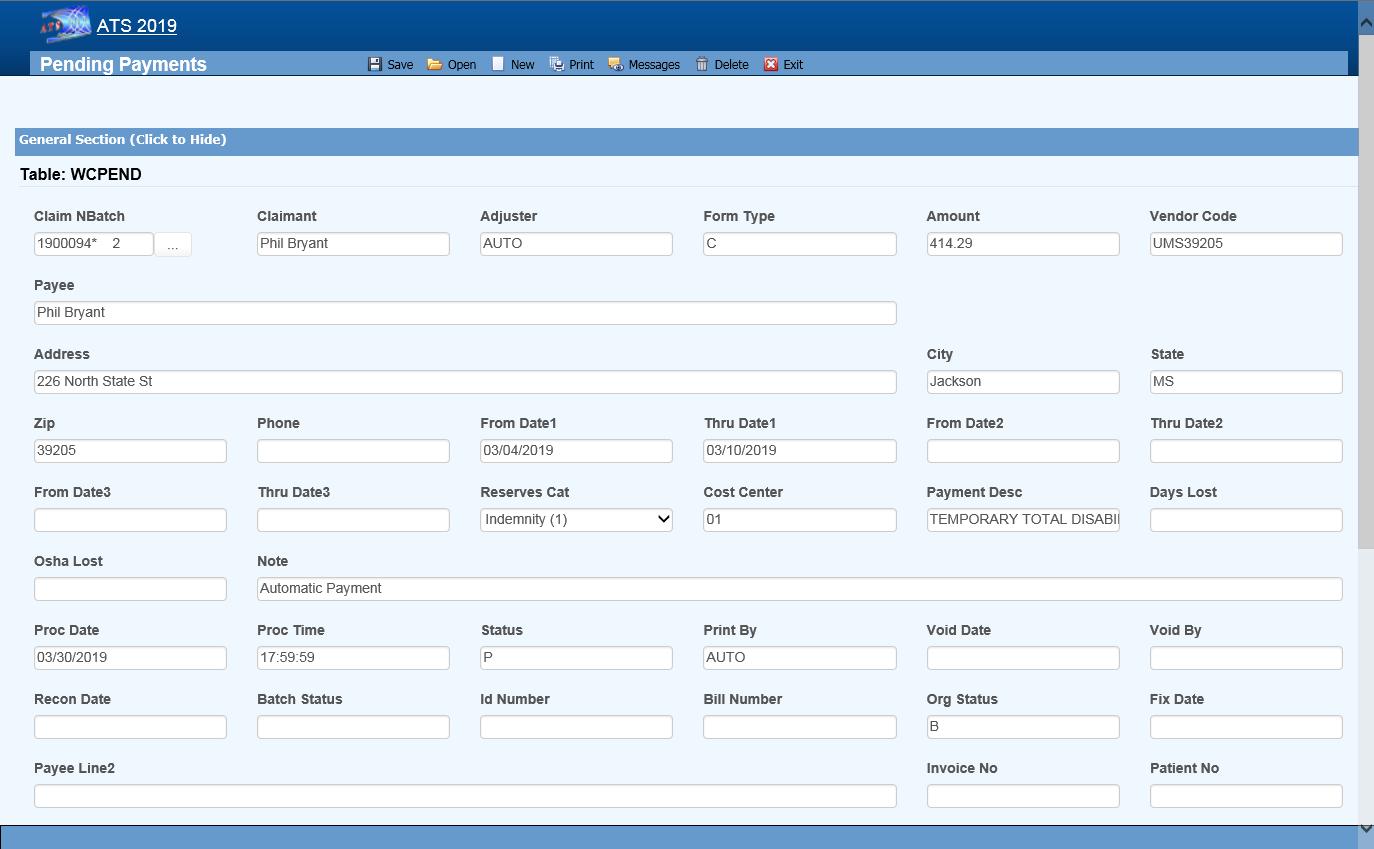The image size is (1374, 849).
Task: Click the Claim NBatch lookup ellipsis button
Action: [173, 245]
